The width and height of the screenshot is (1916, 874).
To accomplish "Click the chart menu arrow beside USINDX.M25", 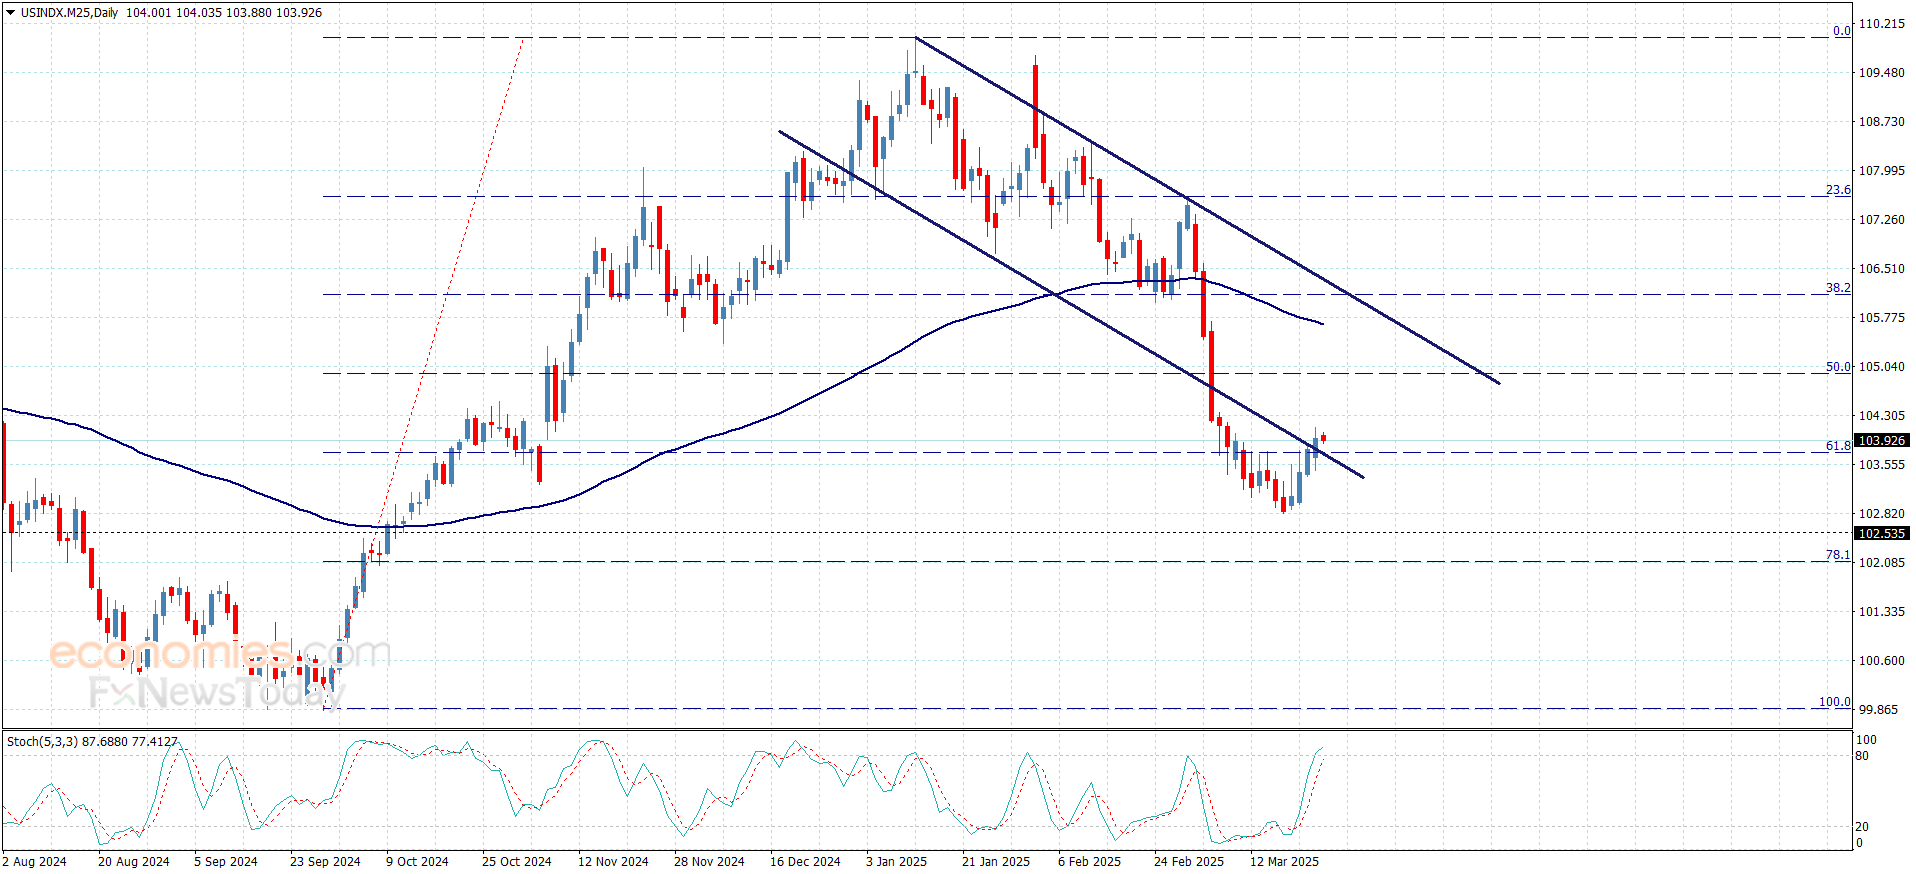I will click(11, 13).
